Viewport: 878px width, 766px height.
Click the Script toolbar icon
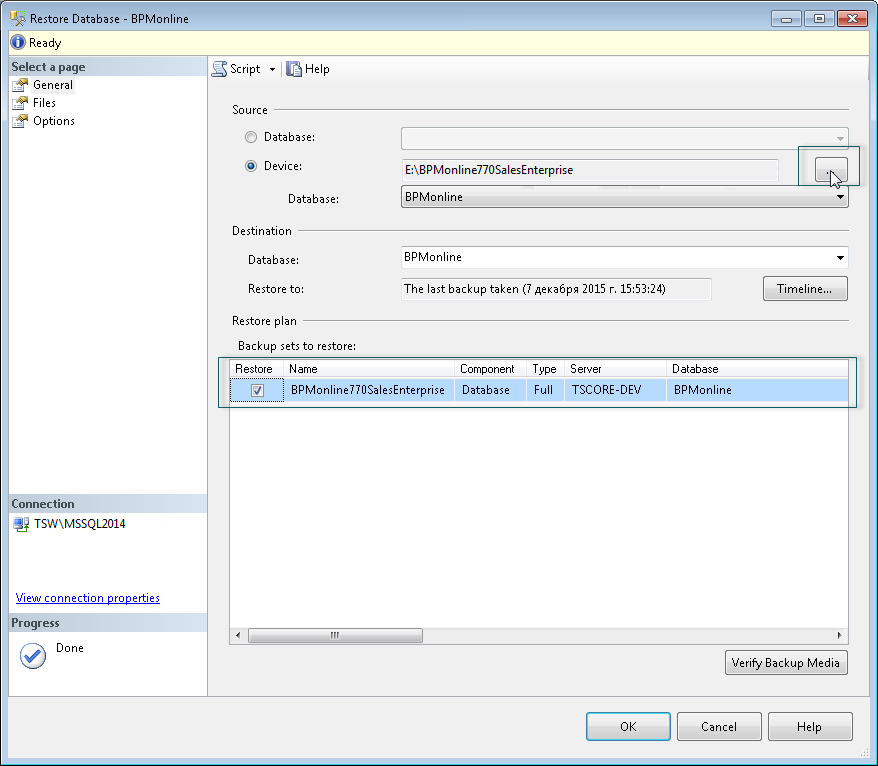[x=220, y=69]
